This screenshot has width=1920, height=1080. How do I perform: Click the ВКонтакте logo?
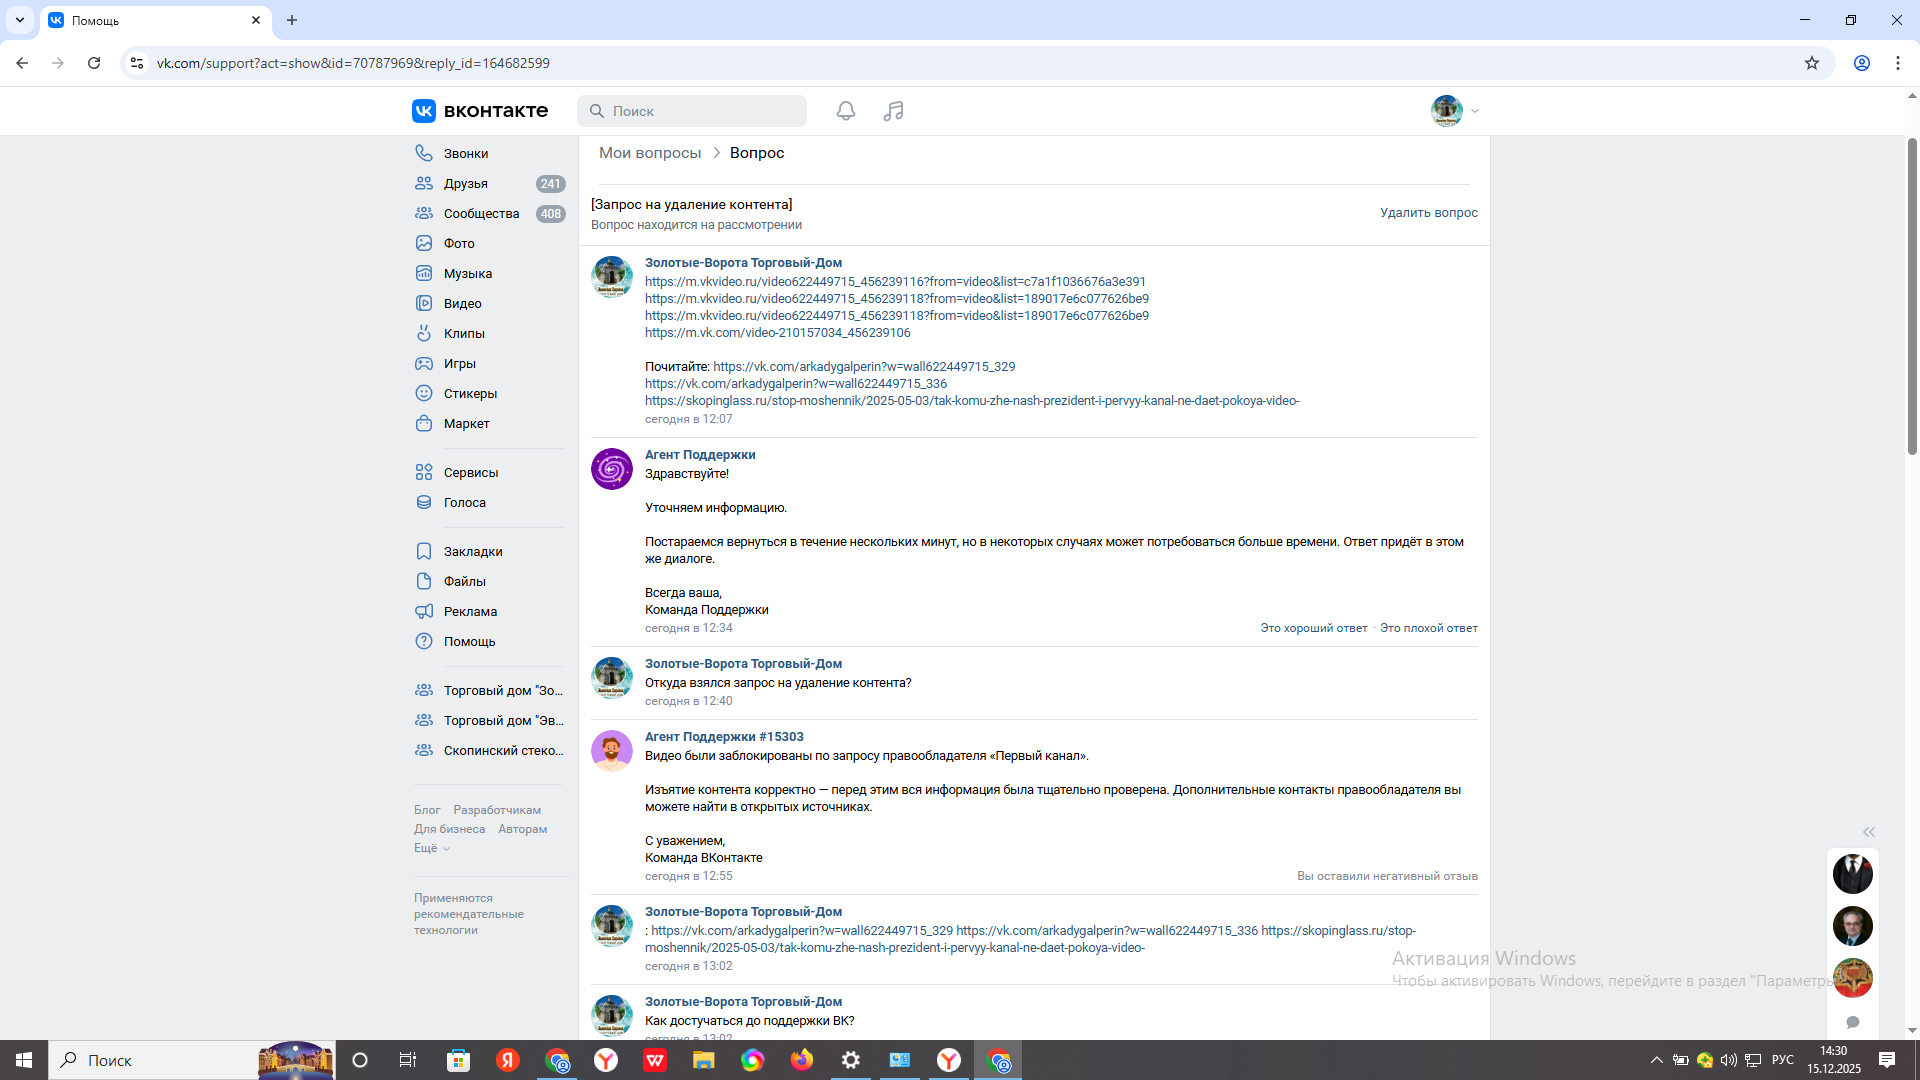[480, 111]
